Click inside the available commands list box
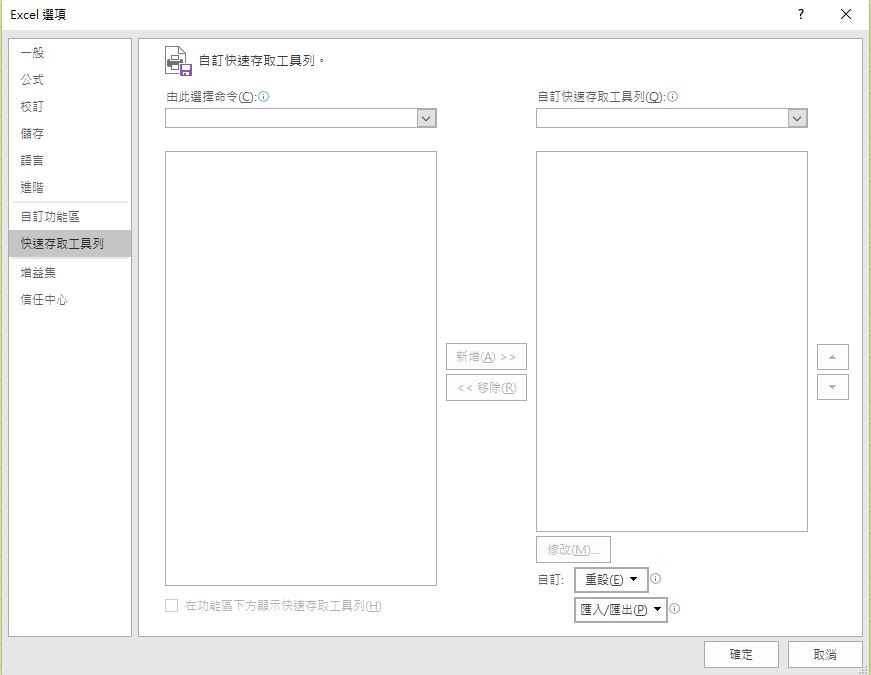The width and height of the screenshot is (871, 675). click(x=301, y=368)
